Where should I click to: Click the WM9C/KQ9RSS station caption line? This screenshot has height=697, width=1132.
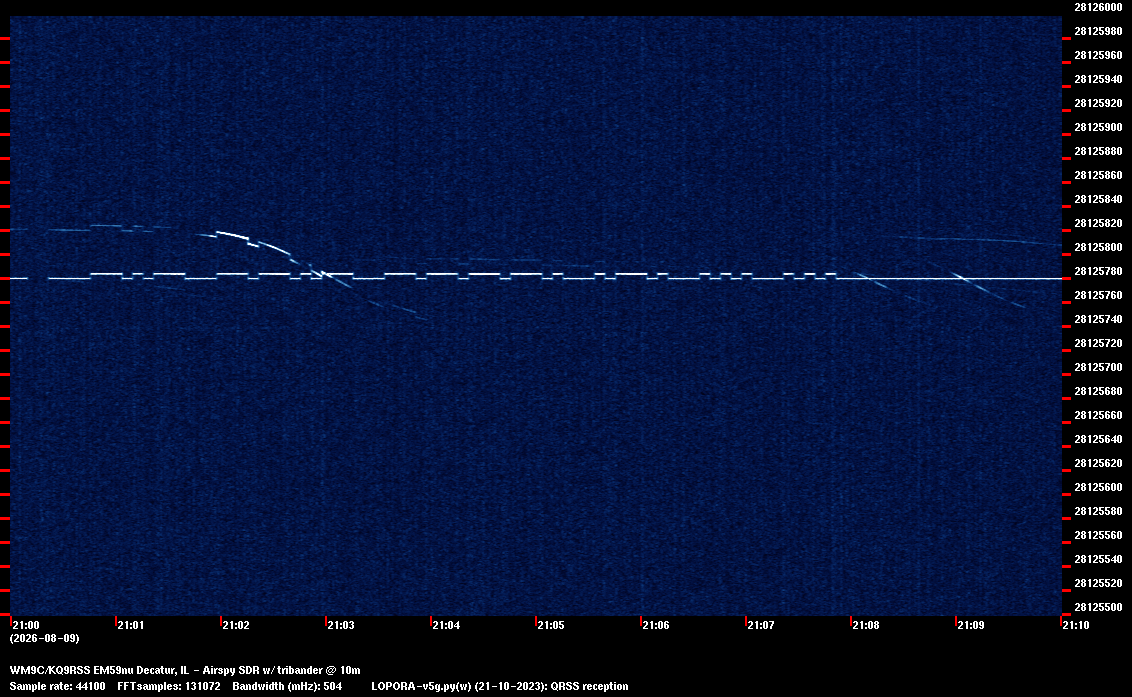[x=185, y=670]
